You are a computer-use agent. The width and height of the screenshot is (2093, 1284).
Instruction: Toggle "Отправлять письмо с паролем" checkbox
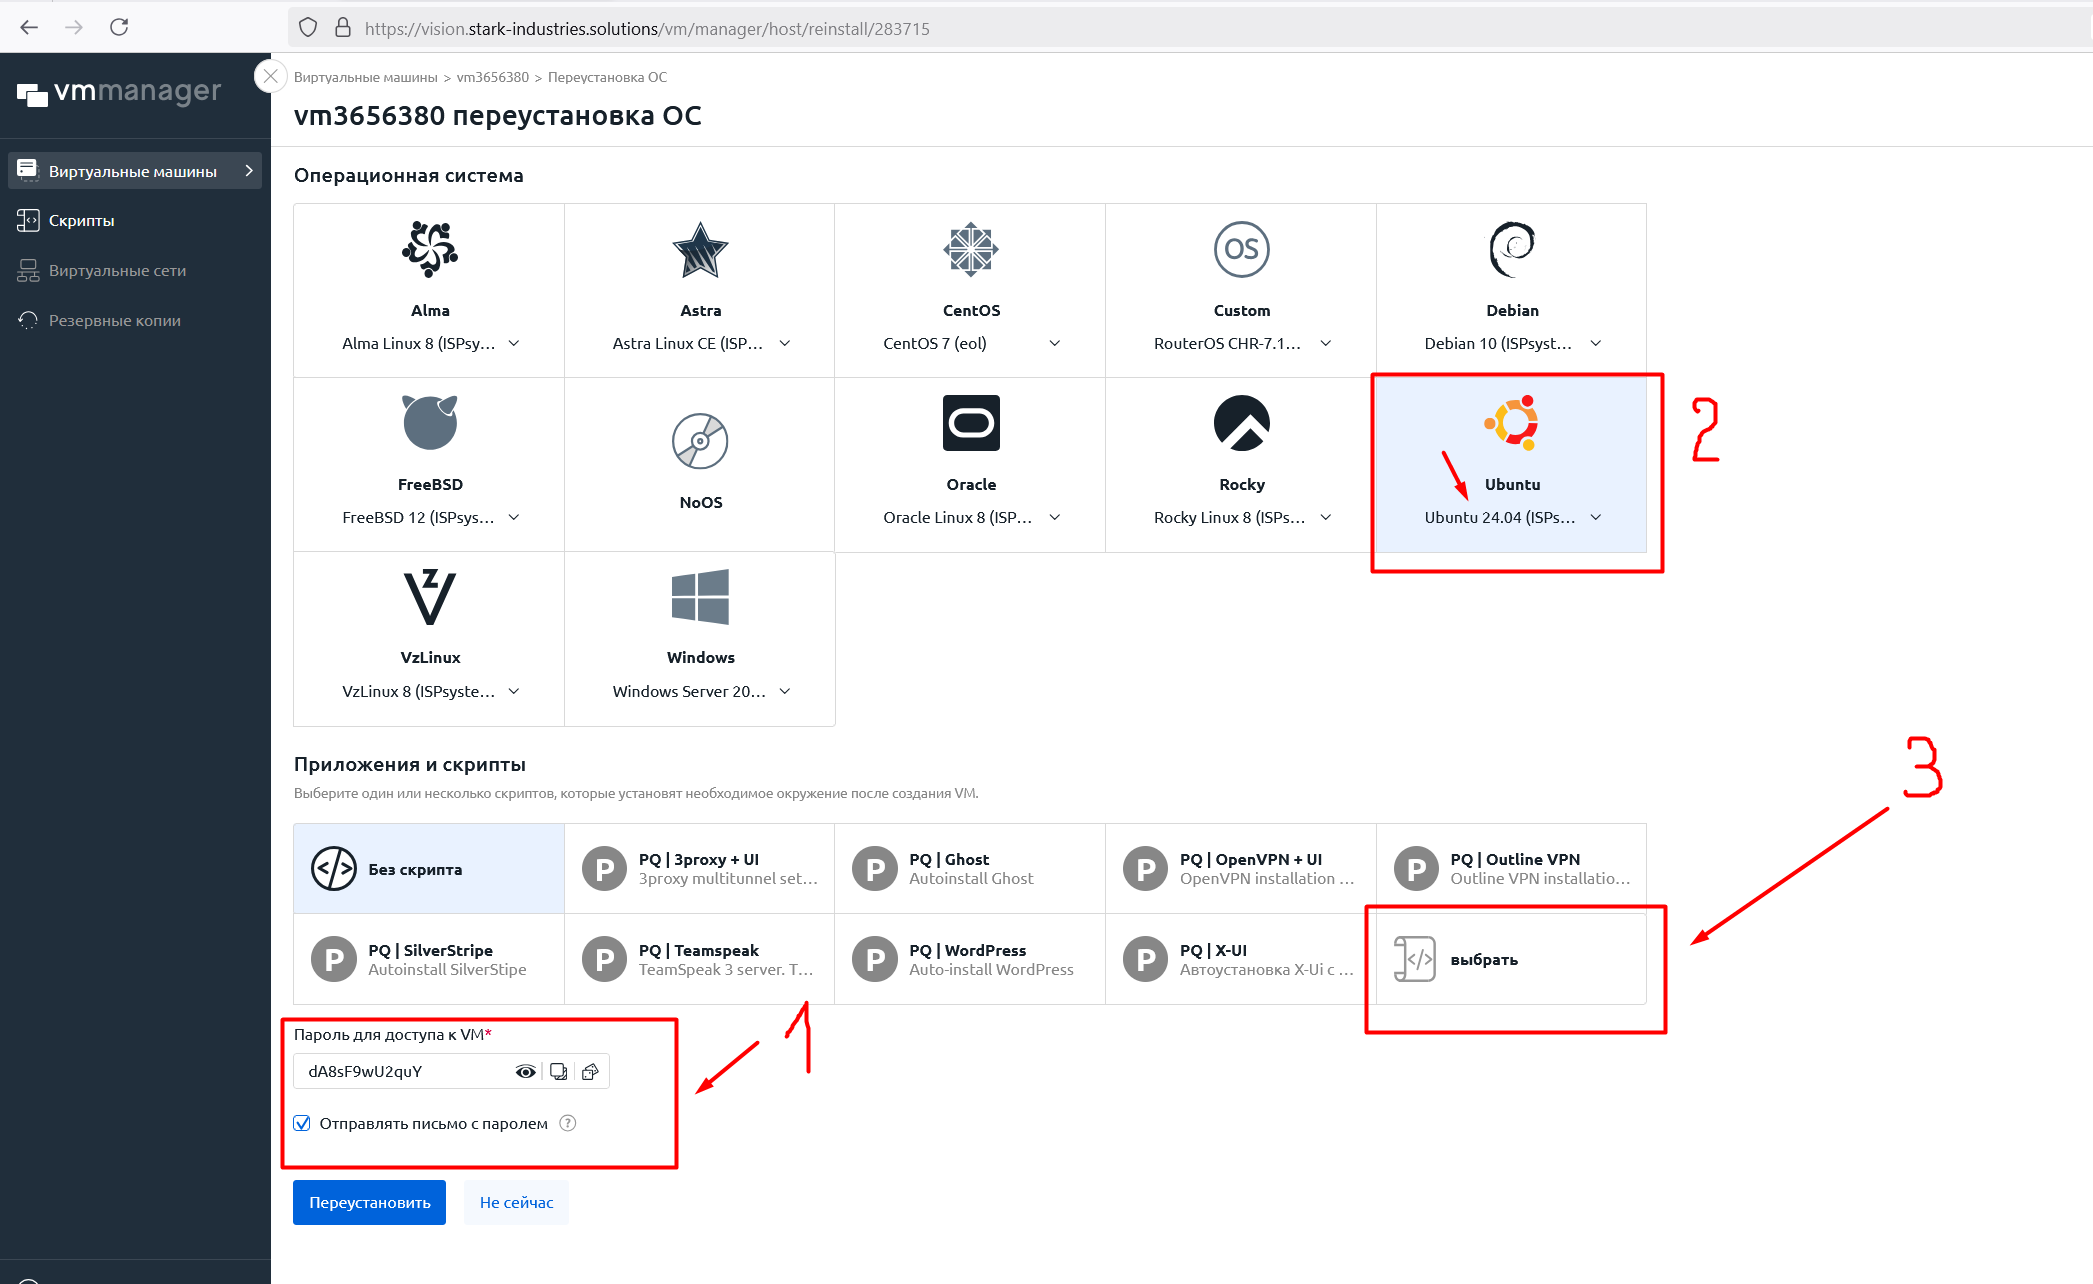coord(302,1123)
